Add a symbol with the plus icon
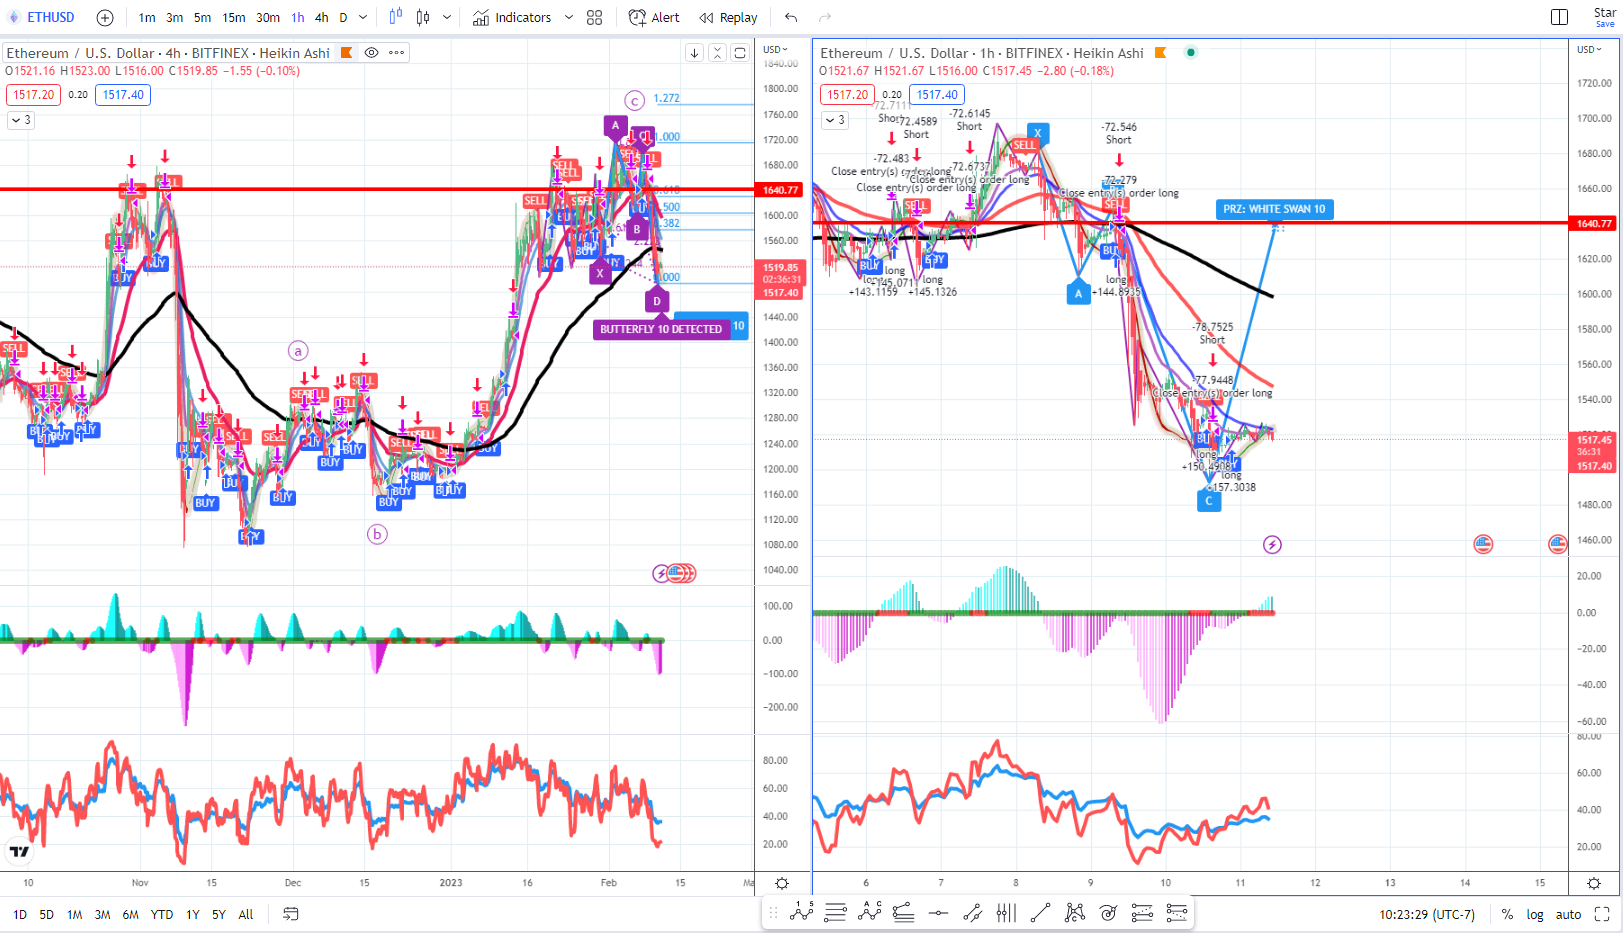1623x933 pixels. click(x=105, y=17)
